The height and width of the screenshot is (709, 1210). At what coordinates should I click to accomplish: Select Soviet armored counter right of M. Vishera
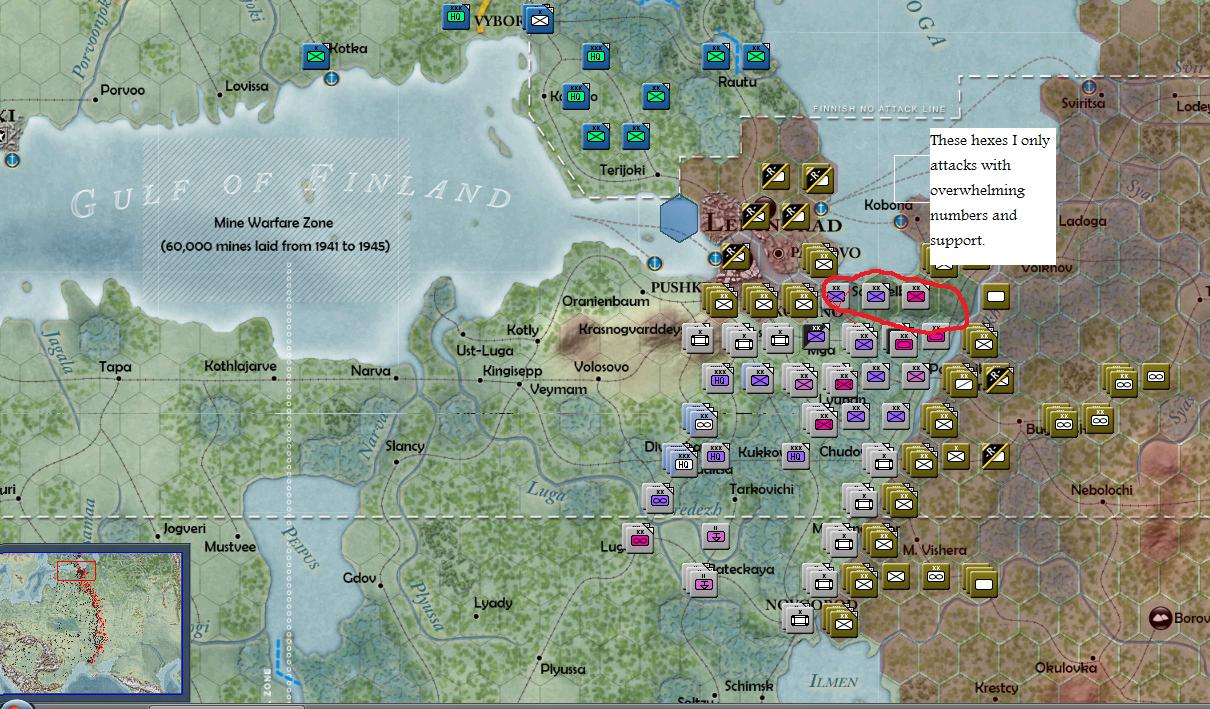(936, 576)
